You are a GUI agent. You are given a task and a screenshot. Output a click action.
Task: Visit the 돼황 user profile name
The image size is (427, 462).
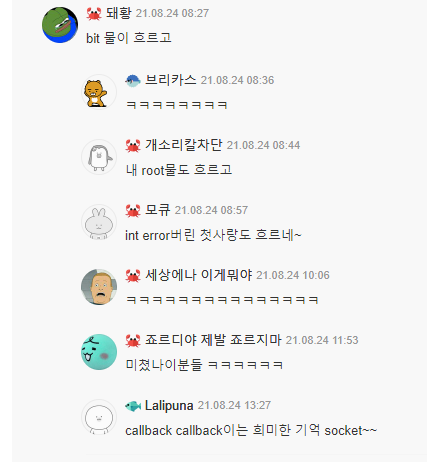(118, 13)
